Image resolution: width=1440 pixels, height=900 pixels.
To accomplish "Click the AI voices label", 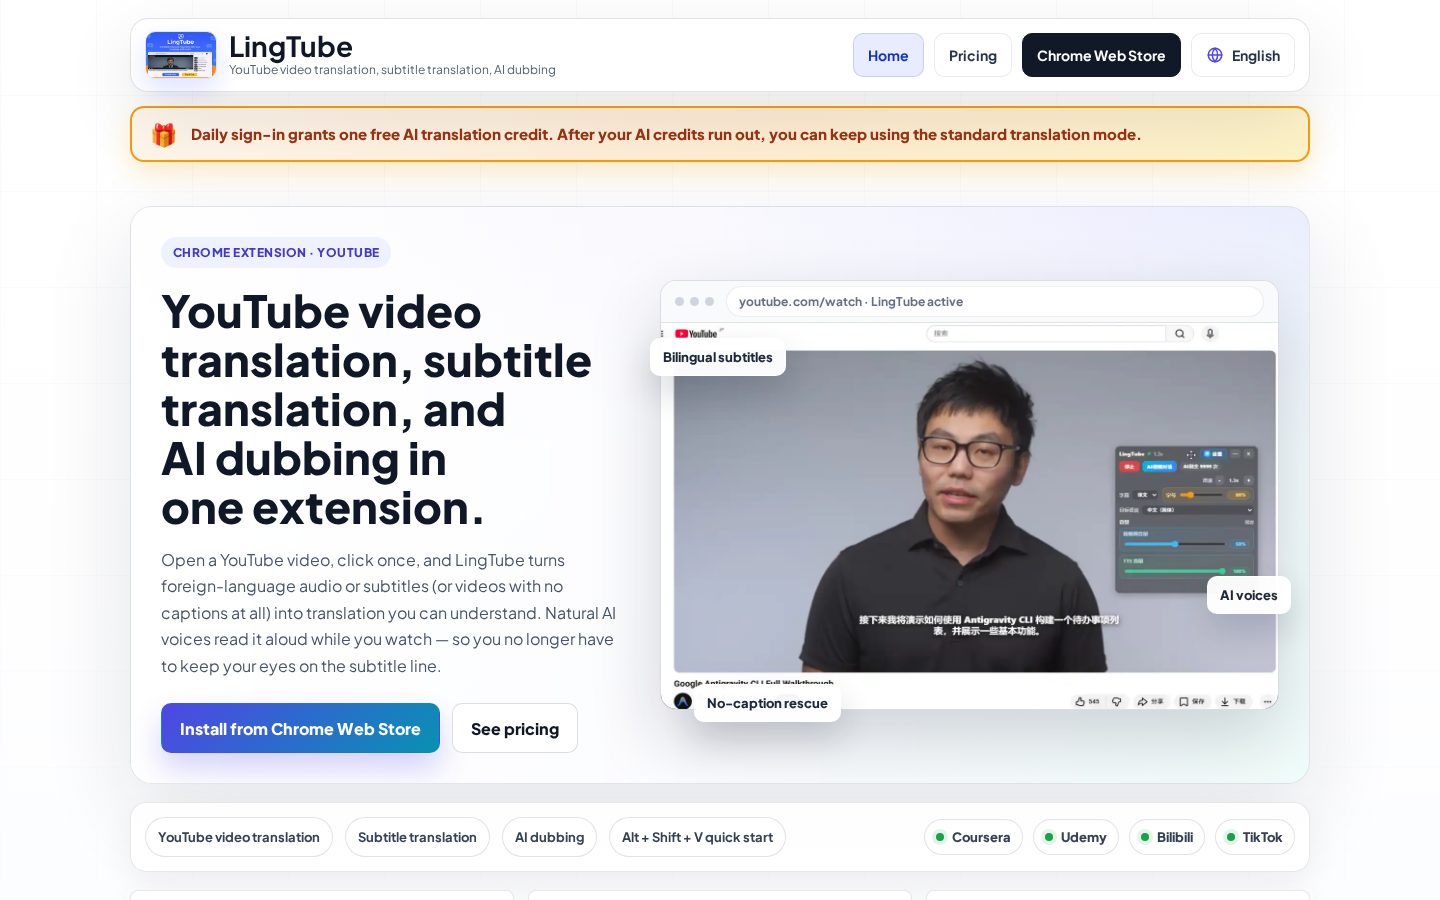I will click(x=1249, y=595).
